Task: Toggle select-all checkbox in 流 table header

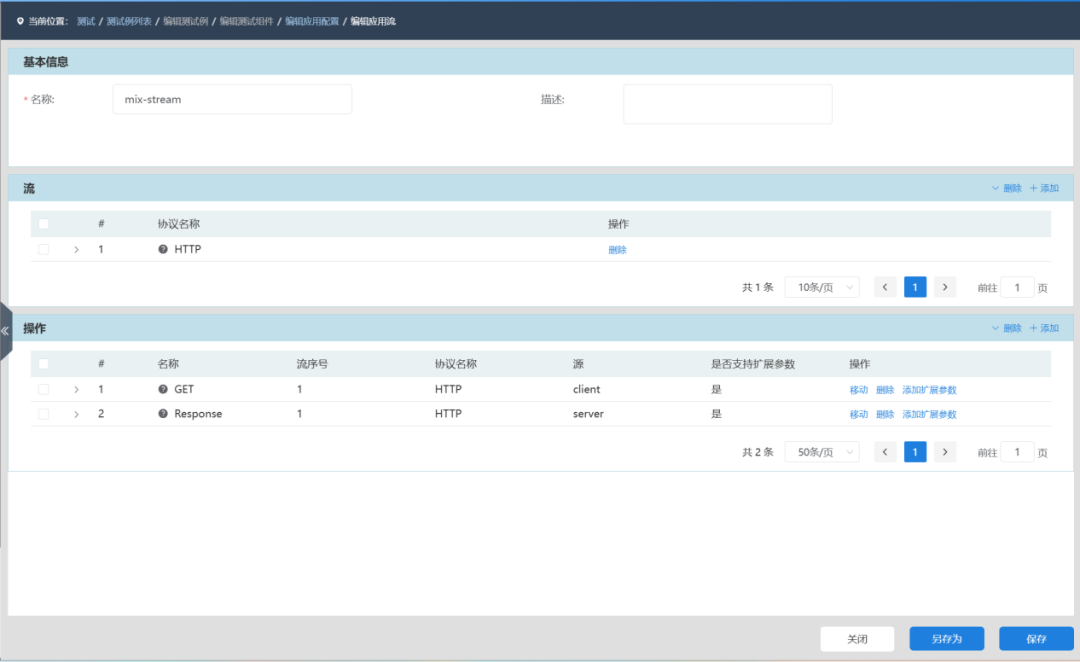Action: pyautogui.click(x=43, y=224)
